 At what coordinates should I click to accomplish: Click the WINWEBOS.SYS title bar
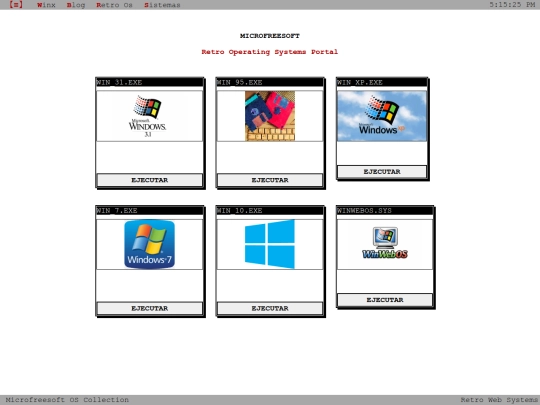point(385,210)
